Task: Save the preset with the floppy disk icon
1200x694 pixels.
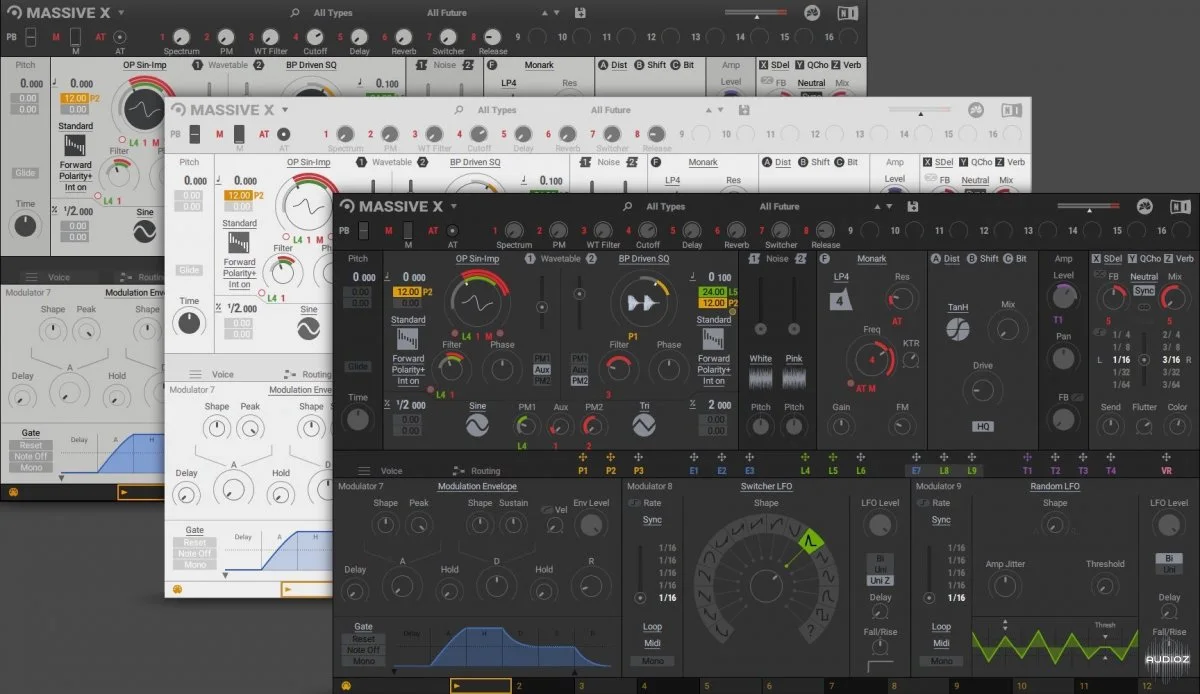Action: [x=912, y=207]
